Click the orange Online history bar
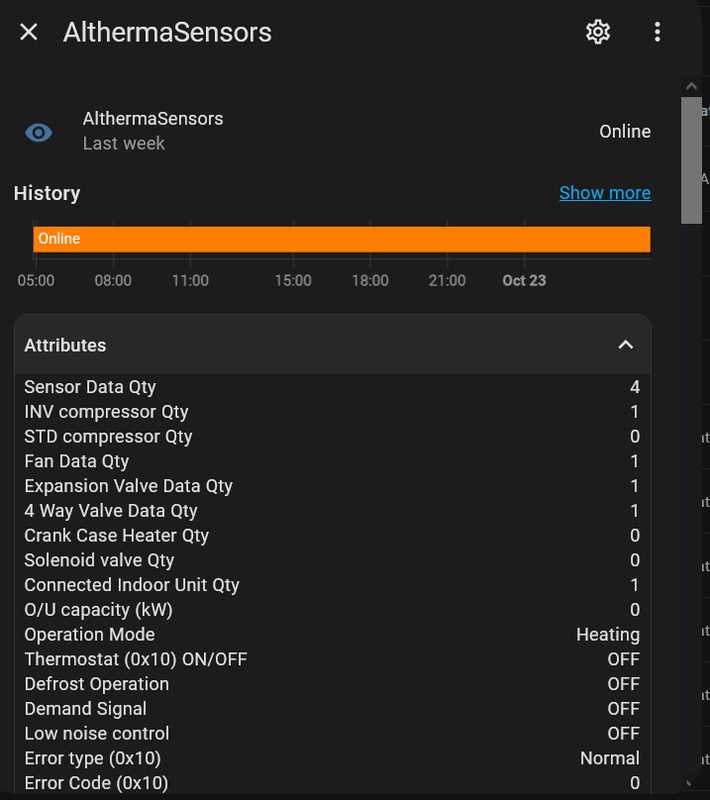 coord(341,239)
